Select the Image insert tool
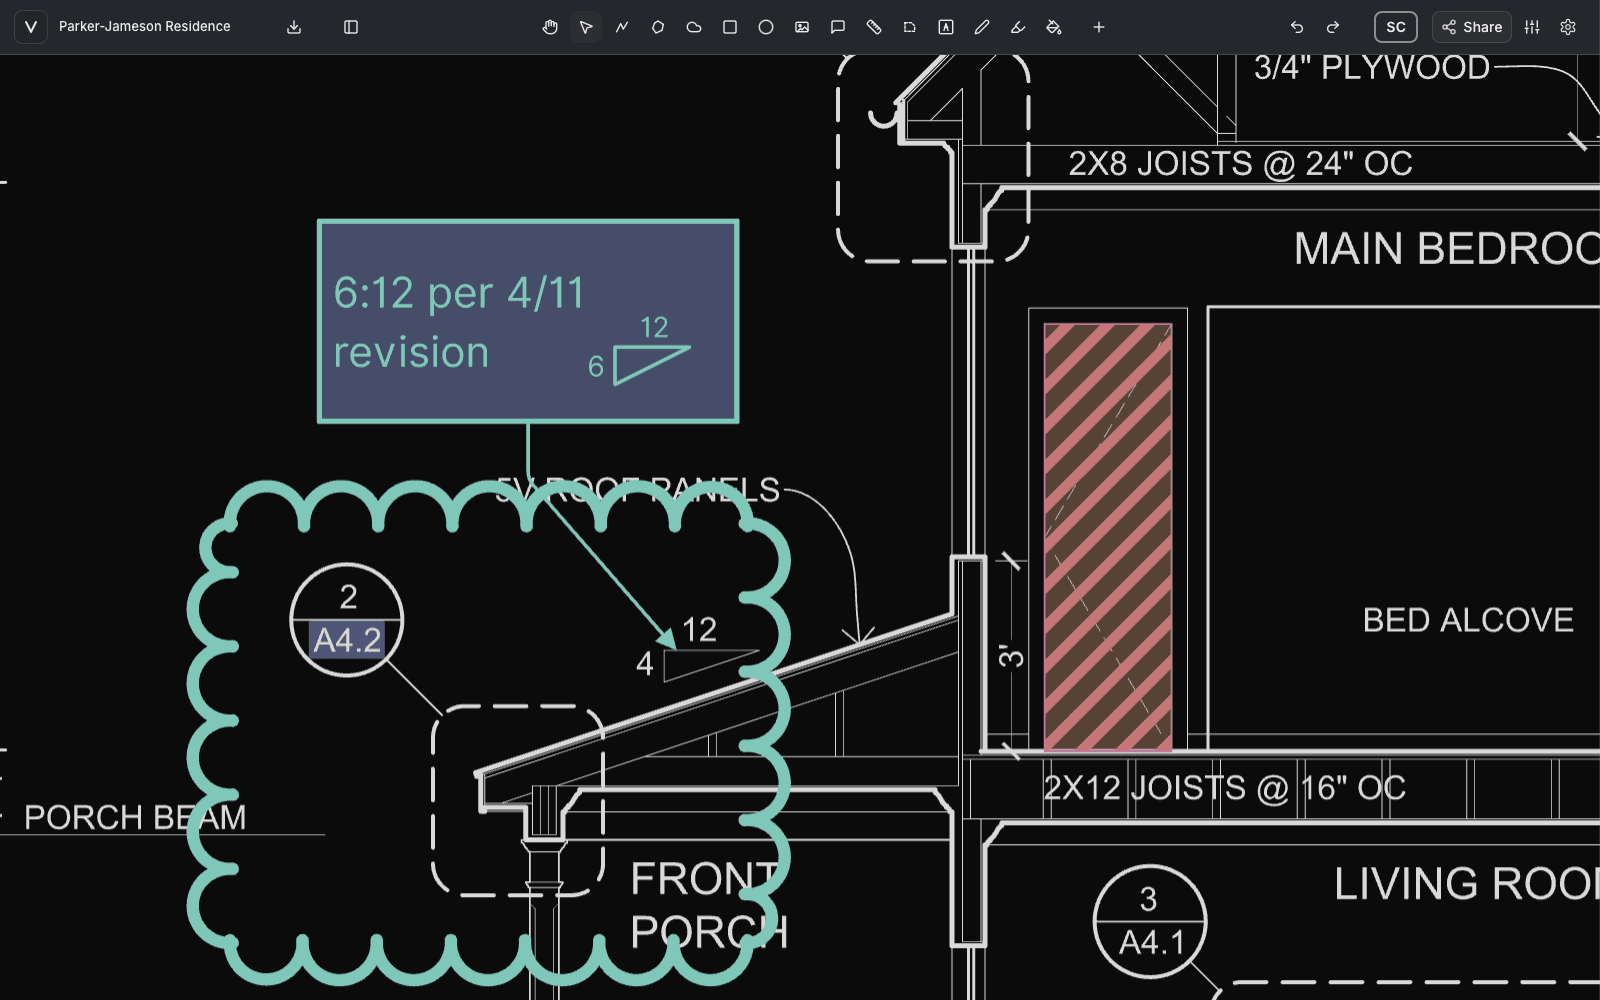 pyautogui.click(x=802, y=27)
